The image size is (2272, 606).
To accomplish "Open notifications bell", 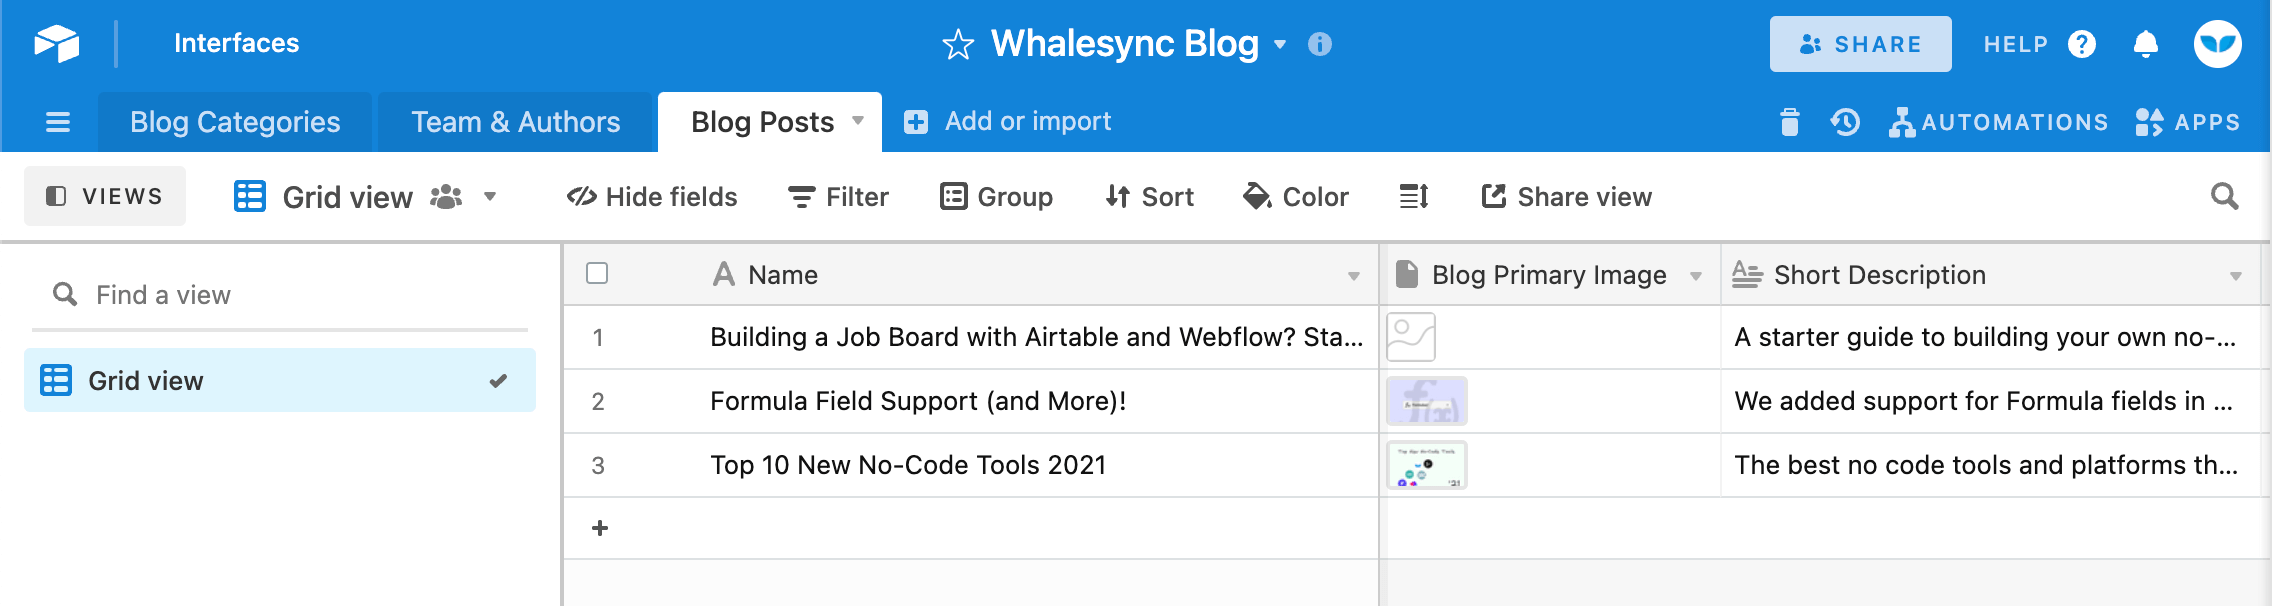I will click(2145, 44).
